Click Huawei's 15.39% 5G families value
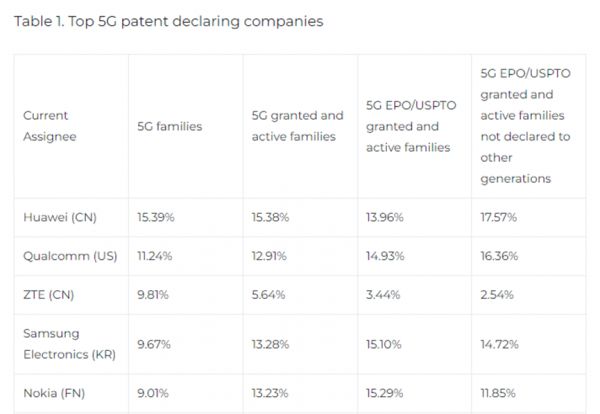This screenshot has width=600, height=414. pyautogui.click(x=157, y=216)
